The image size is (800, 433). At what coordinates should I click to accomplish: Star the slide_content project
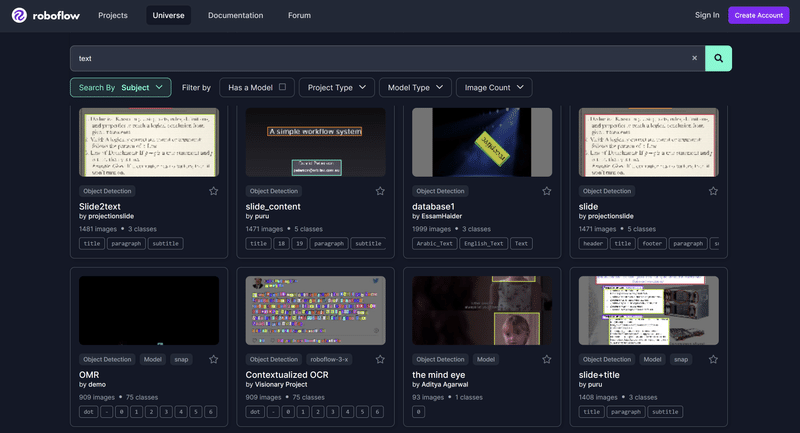[x=380, y=191]
